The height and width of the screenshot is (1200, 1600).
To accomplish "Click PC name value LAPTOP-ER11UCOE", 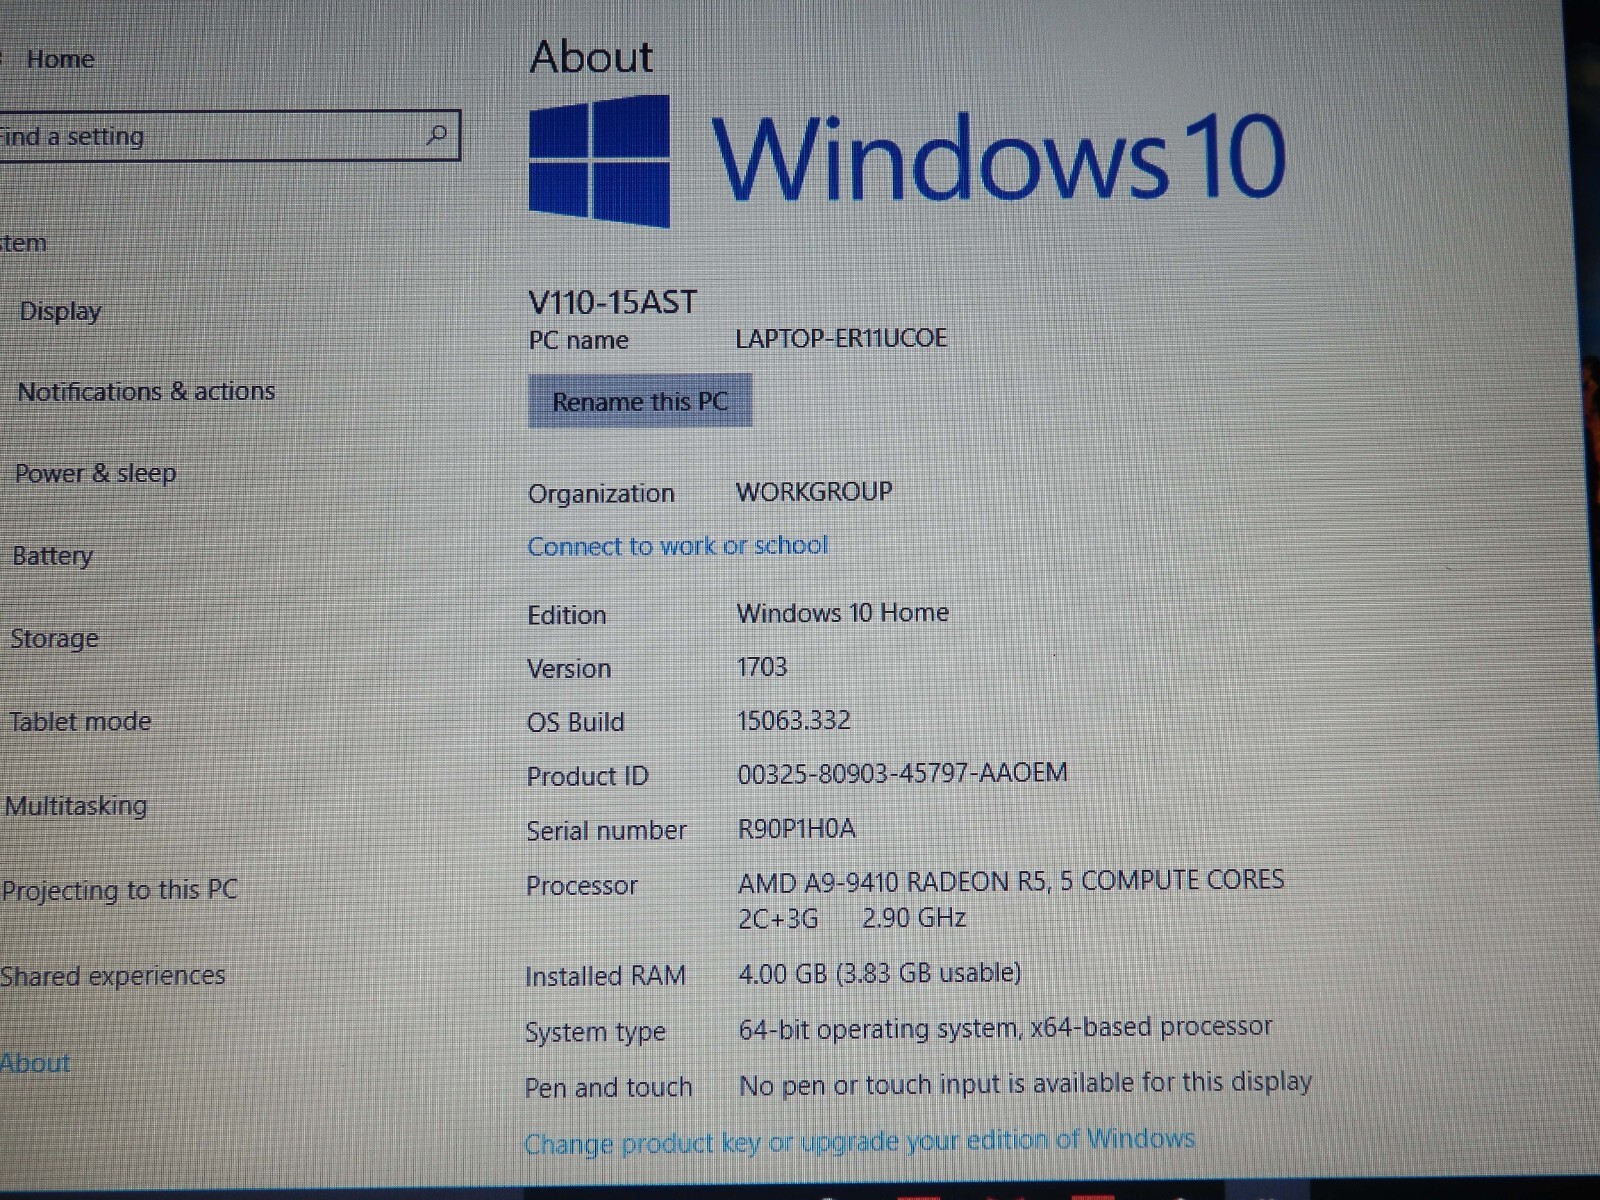I will click(x=841, y=338).
